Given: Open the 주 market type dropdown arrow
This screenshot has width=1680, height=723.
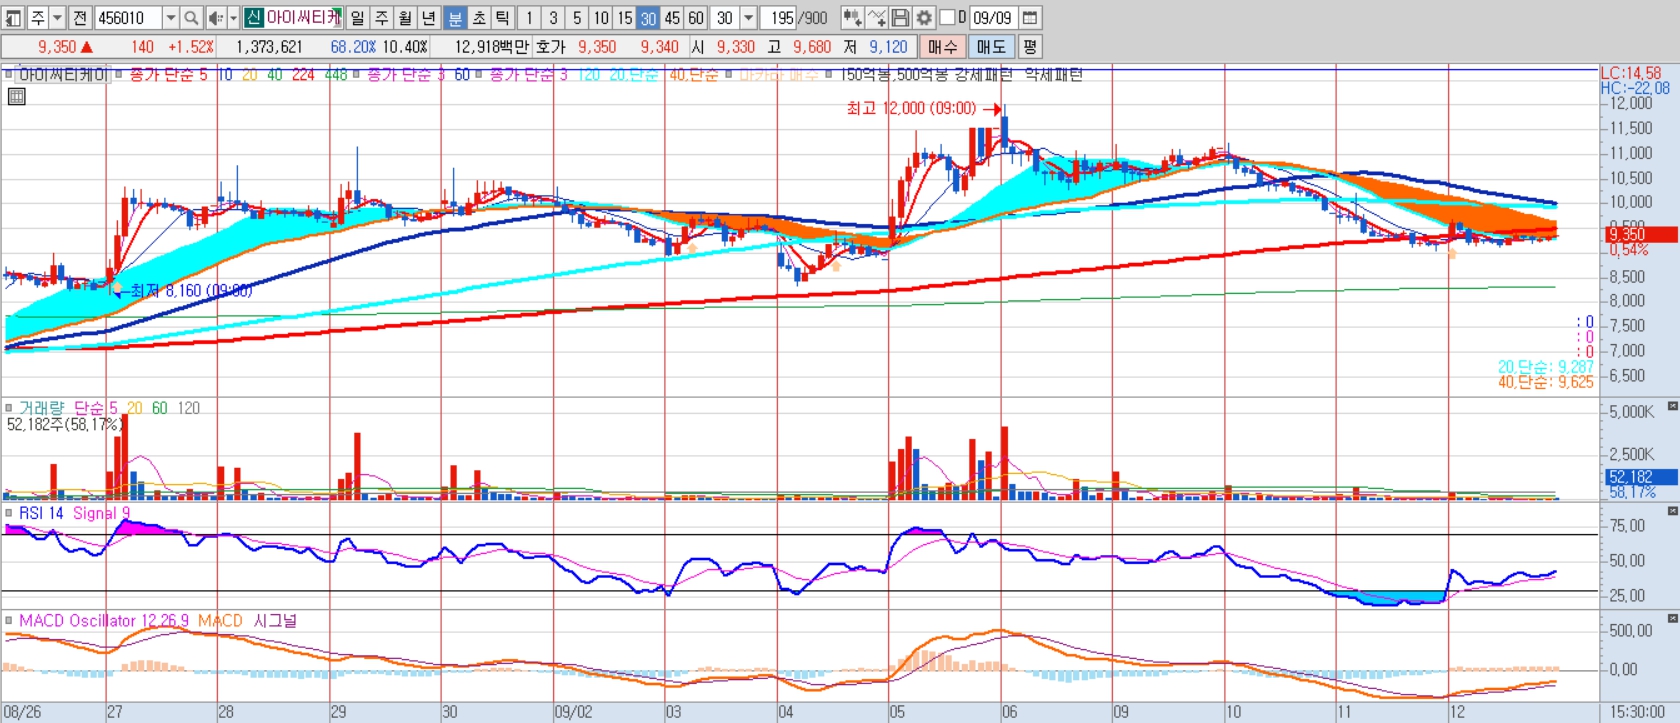Looking at the screenshot, I should point(57,18).
